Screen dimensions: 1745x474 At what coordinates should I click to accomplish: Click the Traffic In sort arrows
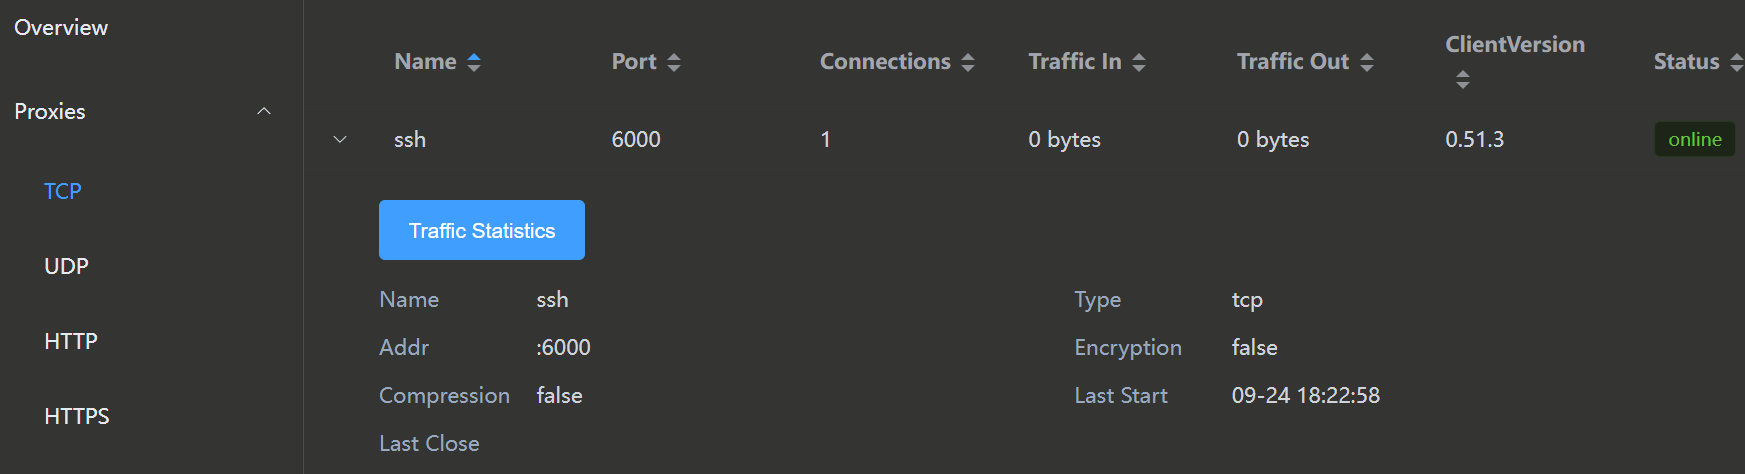pyautogui.click(x=1139, y=62)
